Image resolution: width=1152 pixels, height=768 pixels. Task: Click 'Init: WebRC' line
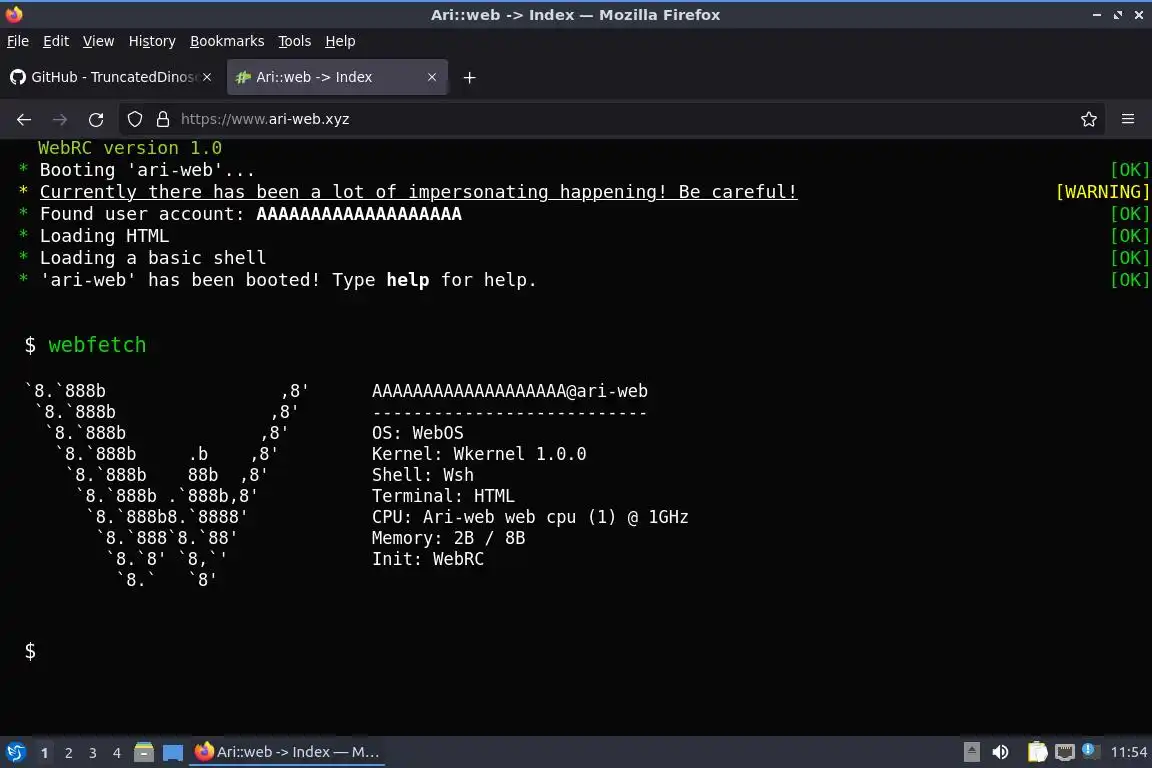click(x=428, y=559)
